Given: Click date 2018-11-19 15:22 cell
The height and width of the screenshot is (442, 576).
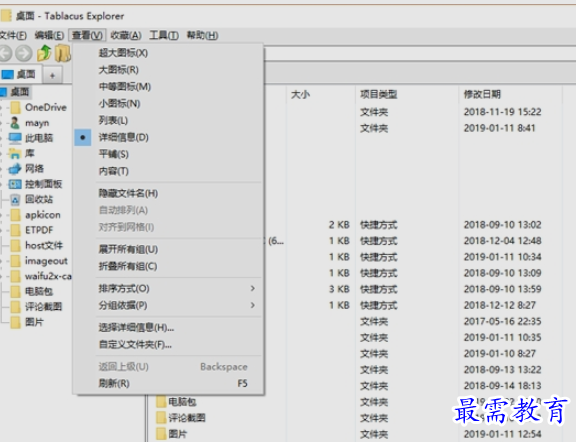Looking at the screenshot, I should 503,112.
